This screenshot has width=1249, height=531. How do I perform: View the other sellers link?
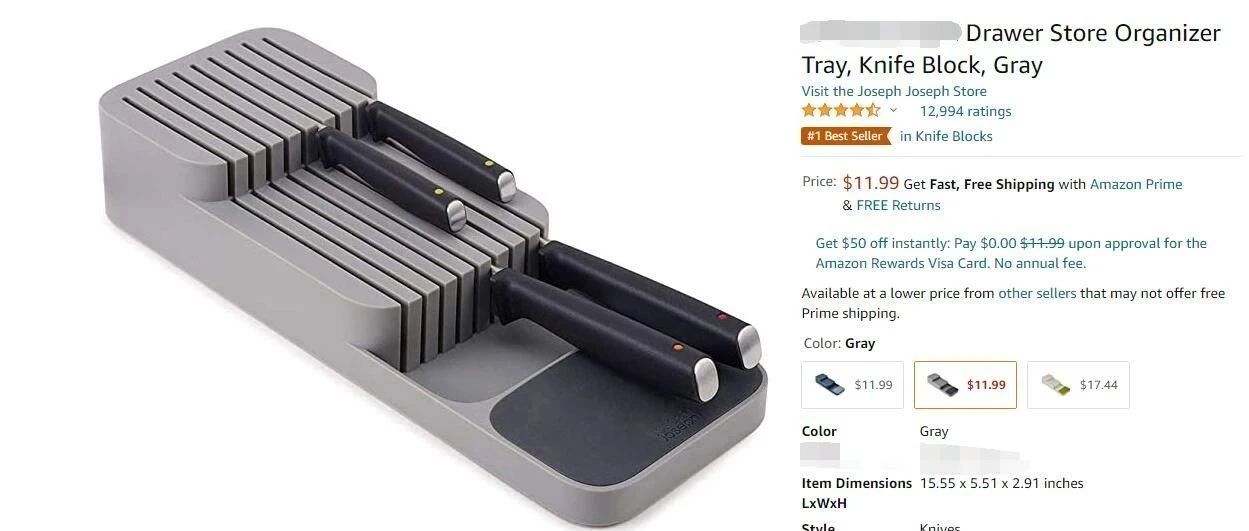click(1037, 293)
